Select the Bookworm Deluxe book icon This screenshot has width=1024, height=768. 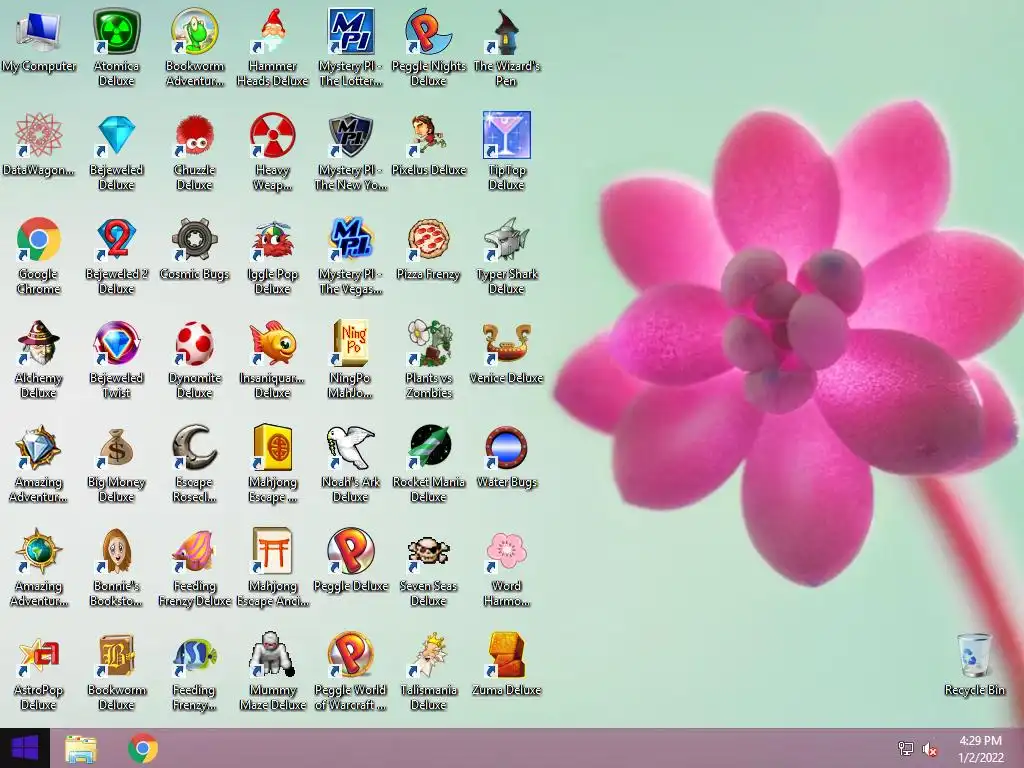pos(116,655)
